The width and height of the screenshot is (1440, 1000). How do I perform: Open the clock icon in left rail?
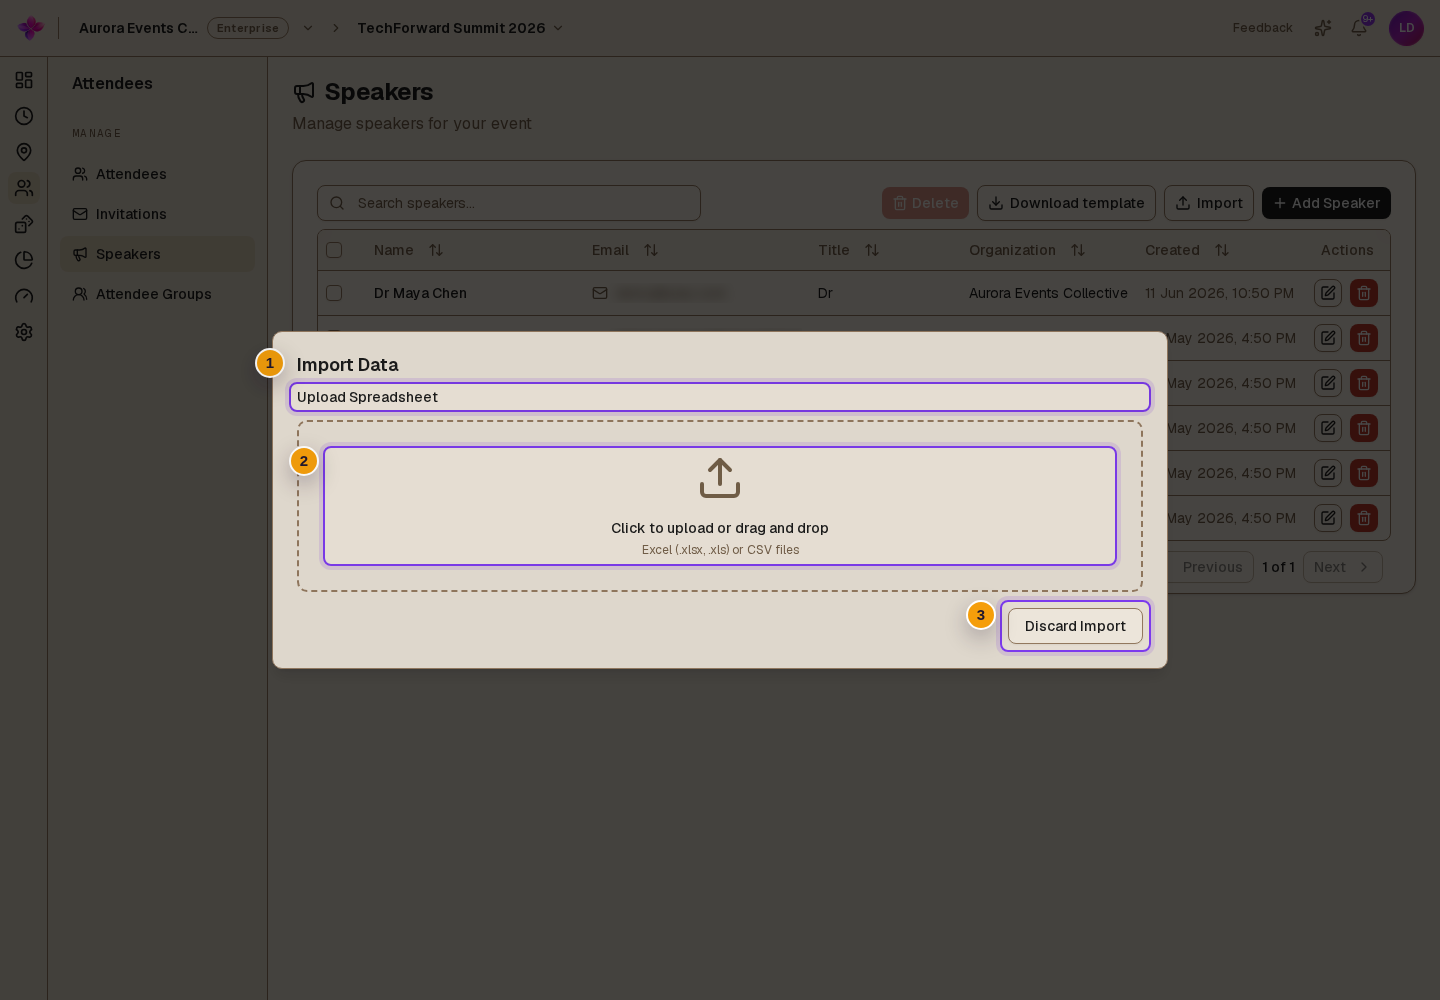24,116
